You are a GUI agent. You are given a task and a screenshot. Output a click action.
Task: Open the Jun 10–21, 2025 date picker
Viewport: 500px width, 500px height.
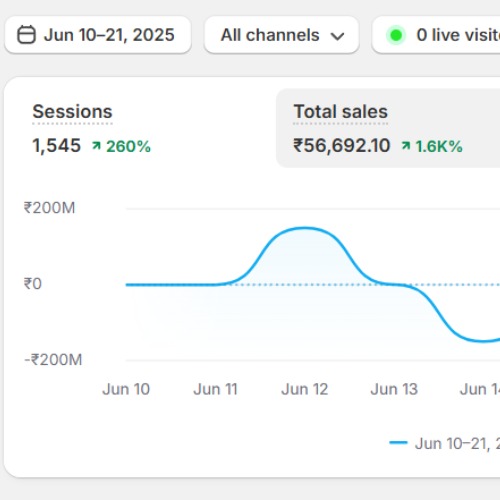[98, 35]
